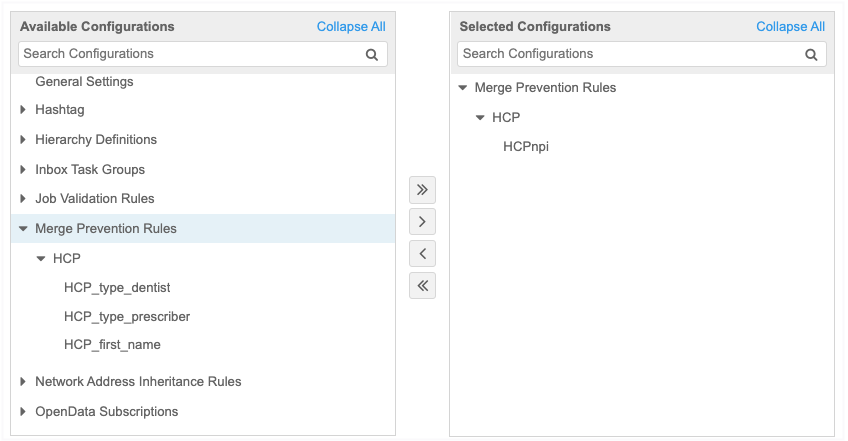Select HCP_type_dentist rule

click(x=117, y=288)
